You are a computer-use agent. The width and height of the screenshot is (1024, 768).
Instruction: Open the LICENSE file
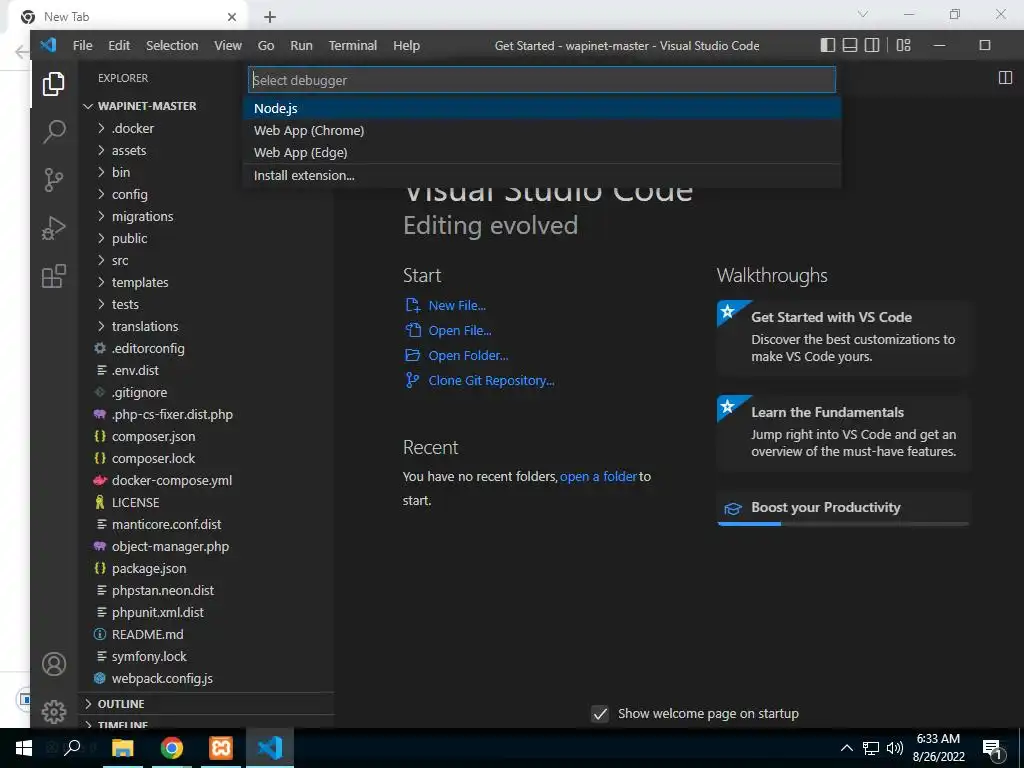135,502
